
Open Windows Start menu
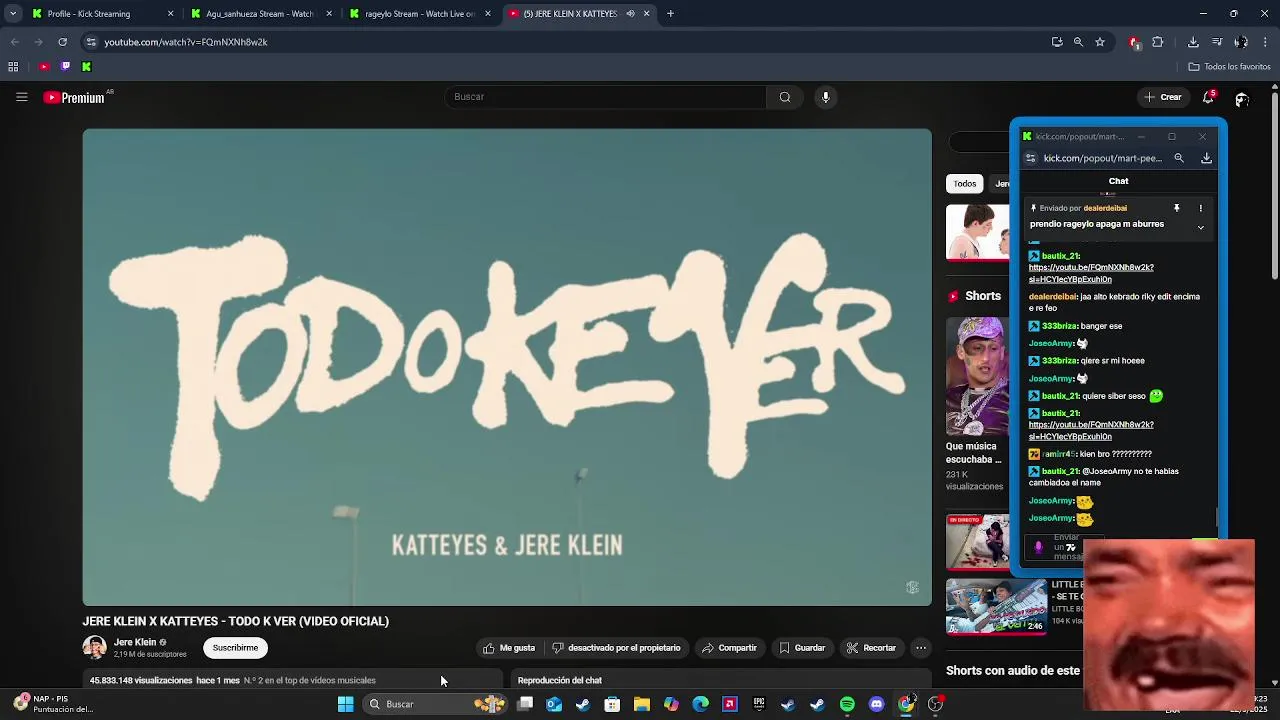[x=345, y=704]
